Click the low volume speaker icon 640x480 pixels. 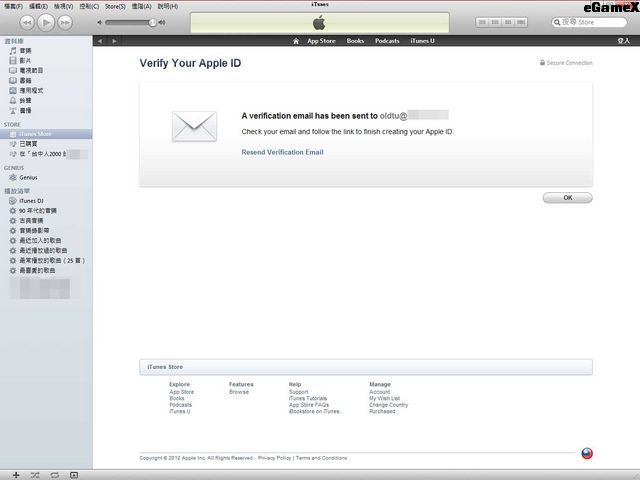pos(100,22)
